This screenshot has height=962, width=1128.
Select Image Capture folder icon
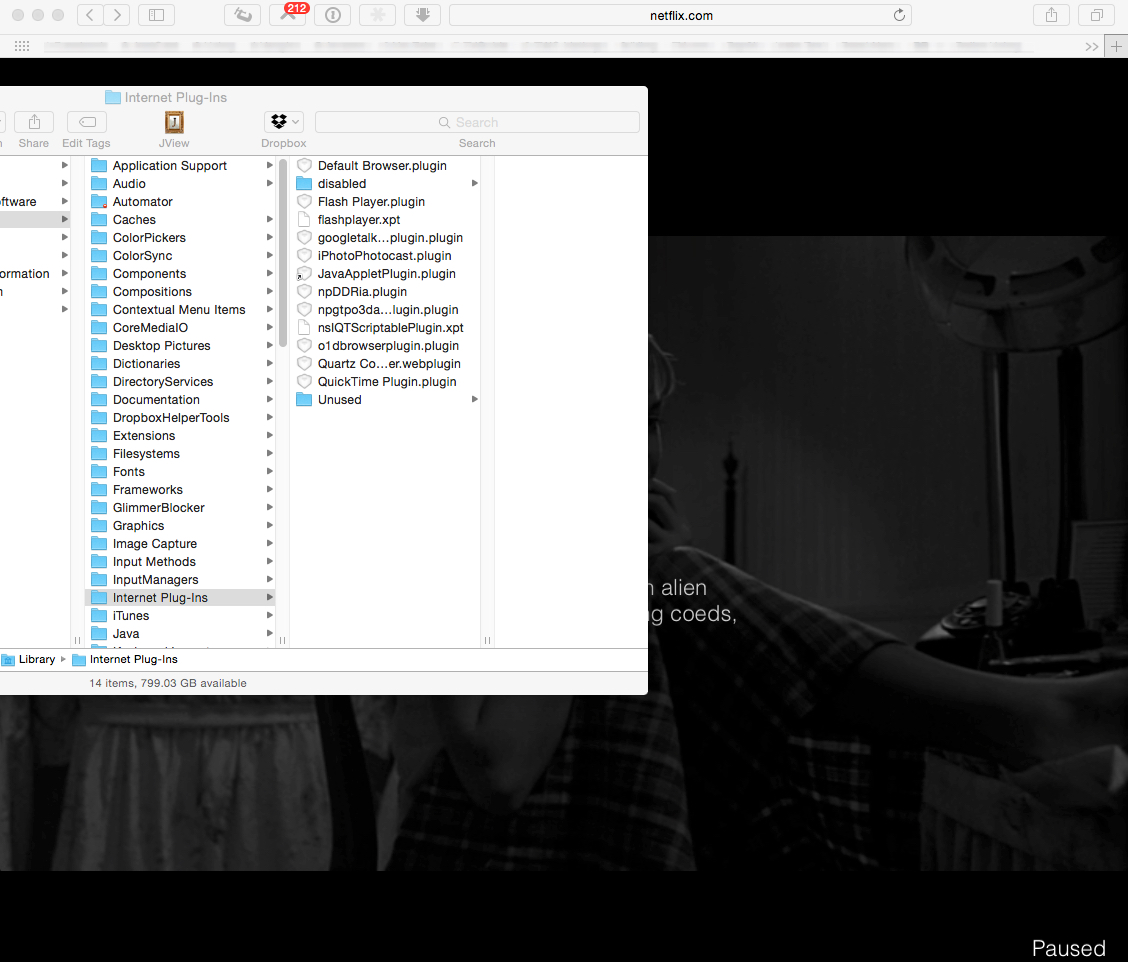tap(99, 543)
